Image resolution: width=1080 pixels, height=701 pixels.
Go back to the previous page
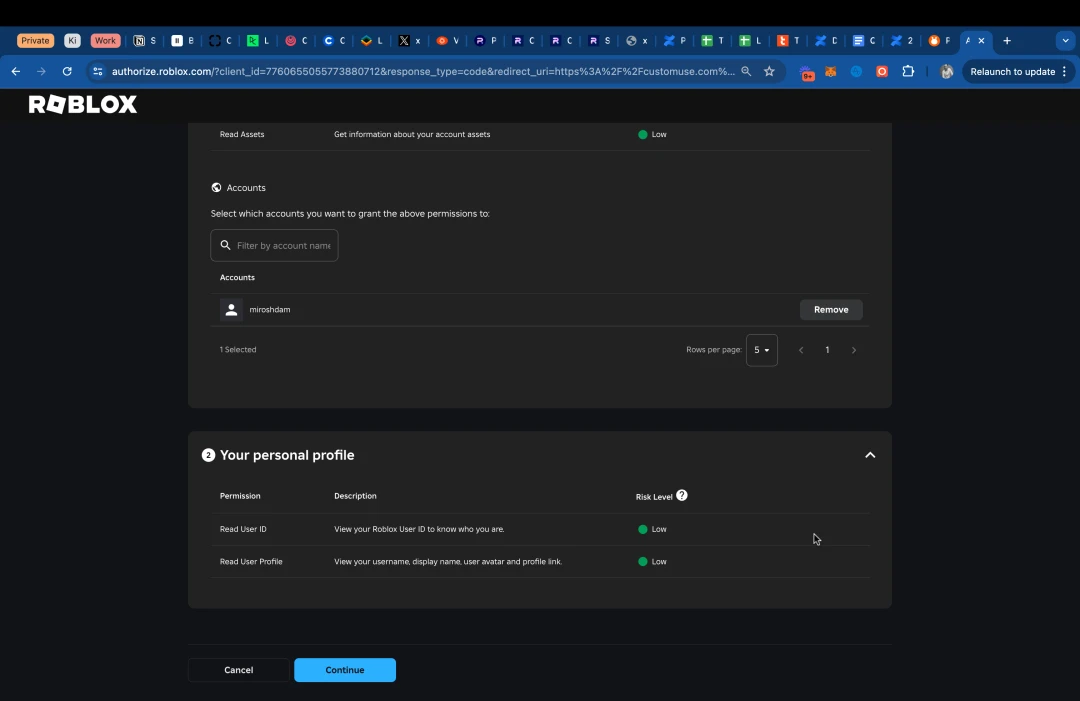coord(16,72)
